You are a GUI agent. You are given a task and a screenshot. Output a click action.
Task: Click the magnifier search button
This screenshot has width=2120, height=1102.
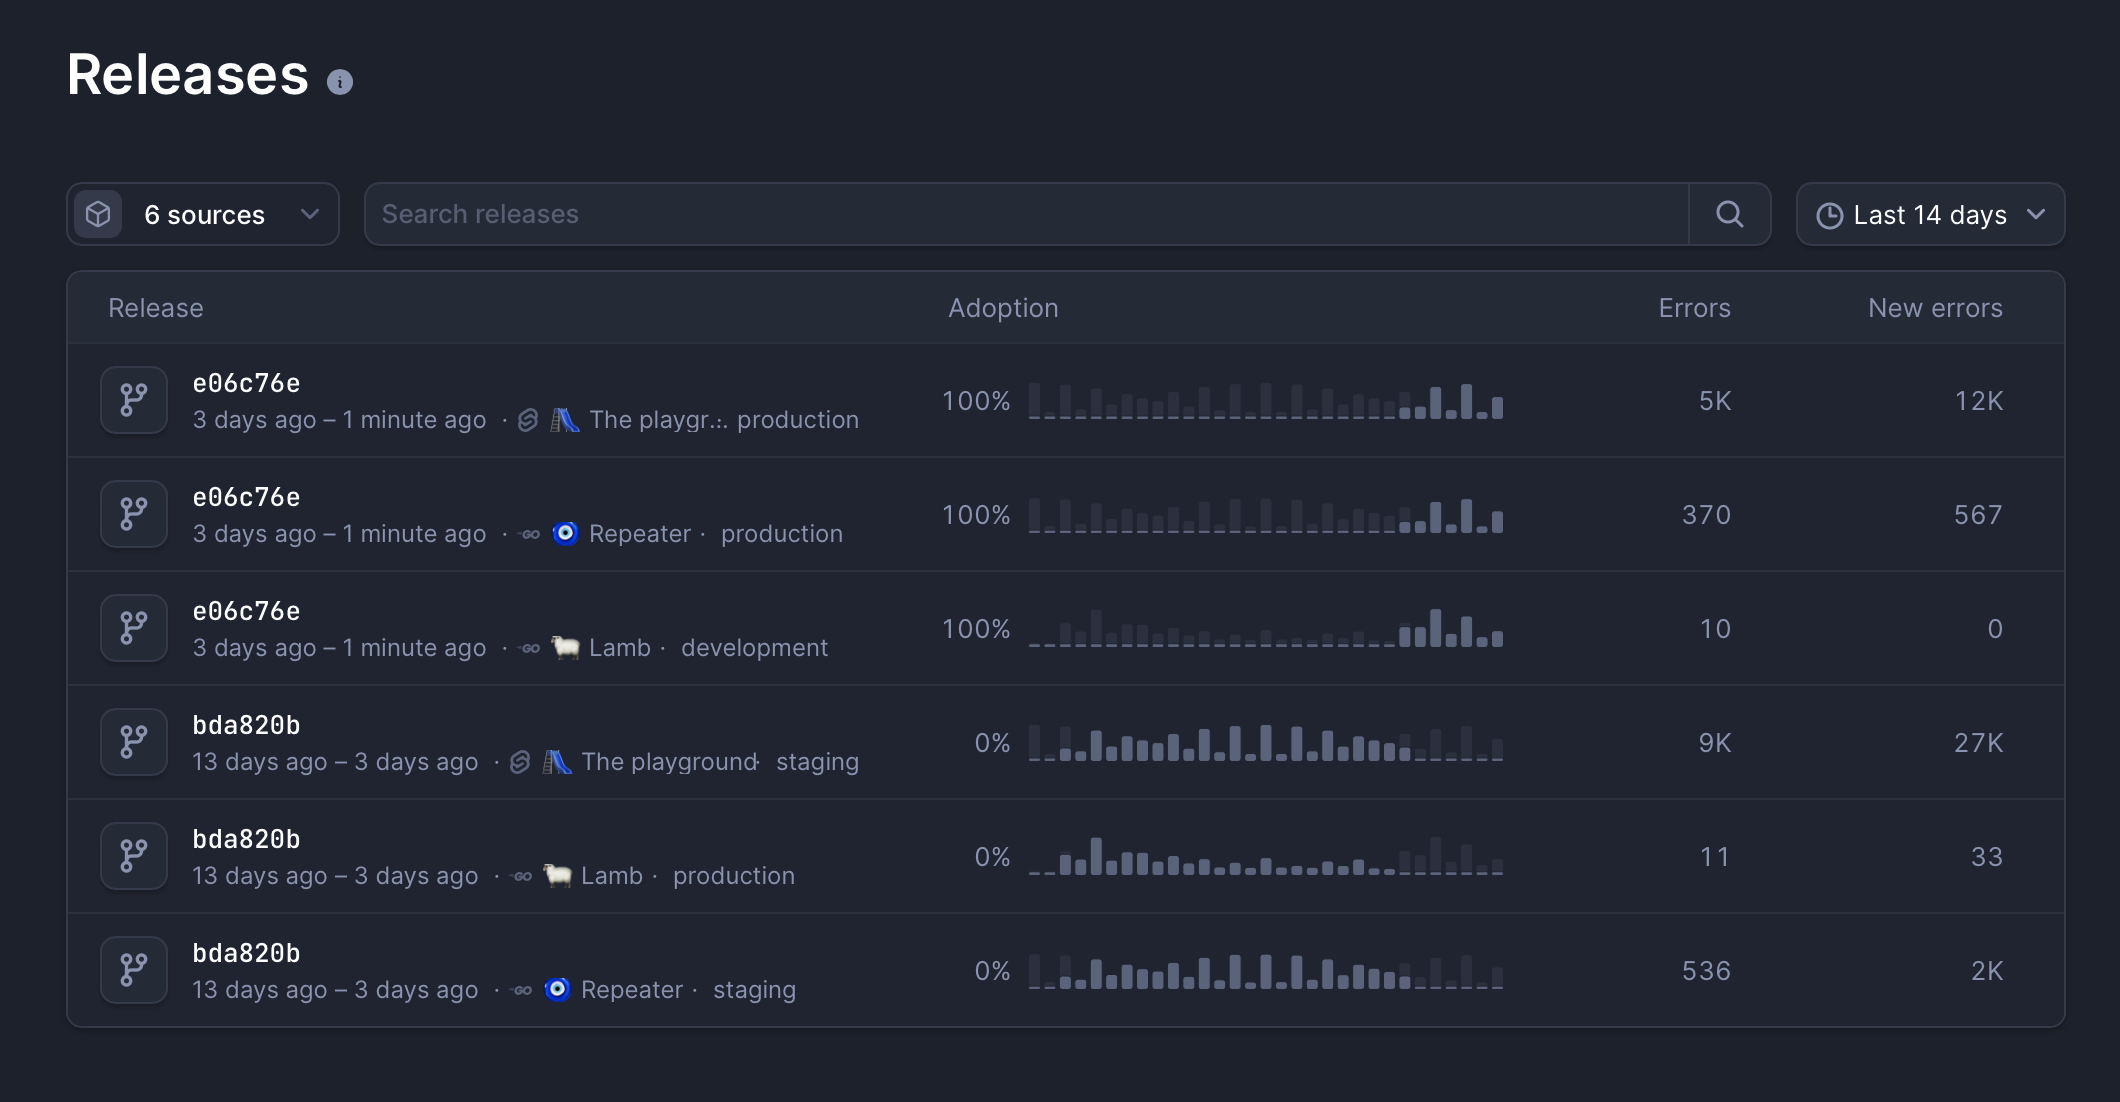[x=1729, y=214]
